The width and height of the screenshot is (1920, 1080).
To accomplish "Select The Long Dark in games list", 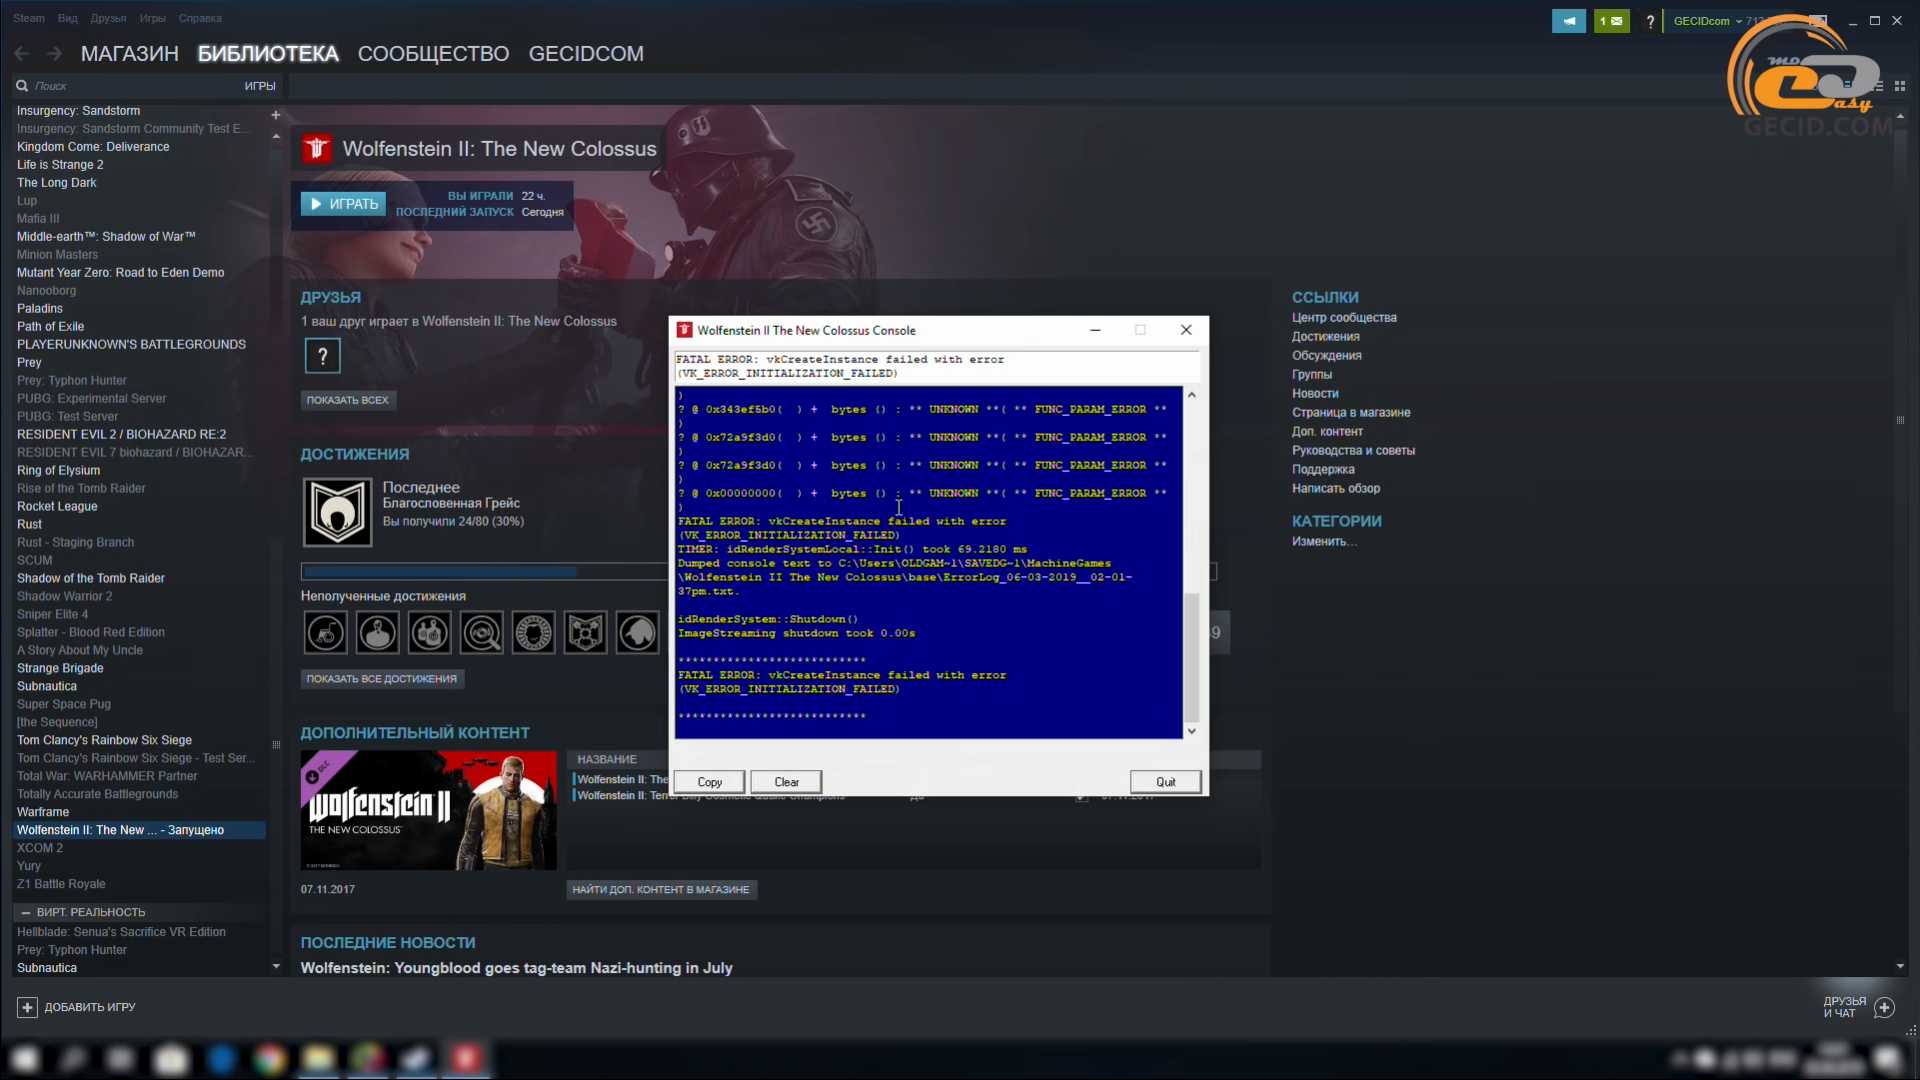I will click(x=57, y=183).
